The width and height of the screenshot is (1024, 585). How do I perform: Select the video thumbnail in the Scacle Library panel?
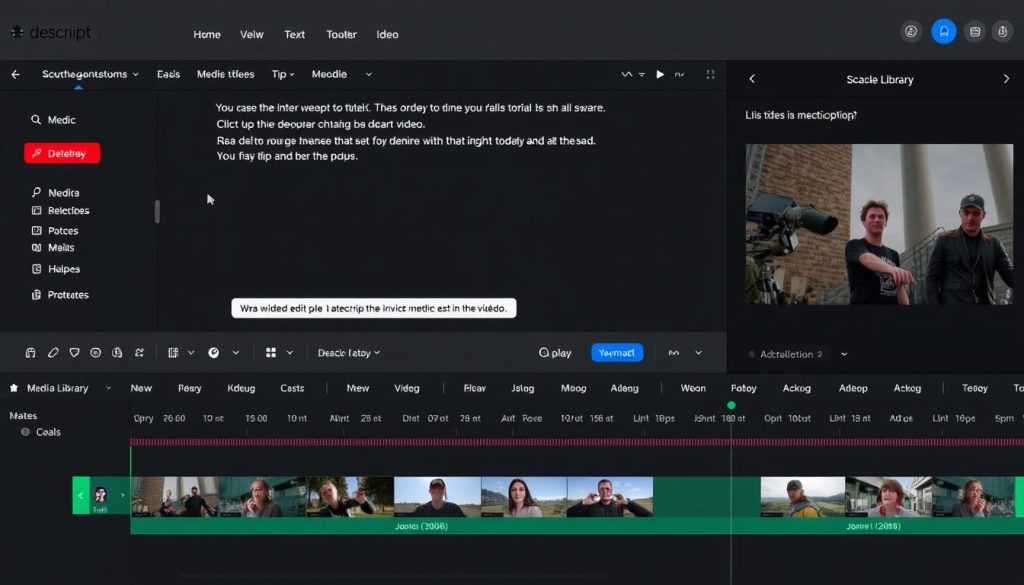point(878,222)
